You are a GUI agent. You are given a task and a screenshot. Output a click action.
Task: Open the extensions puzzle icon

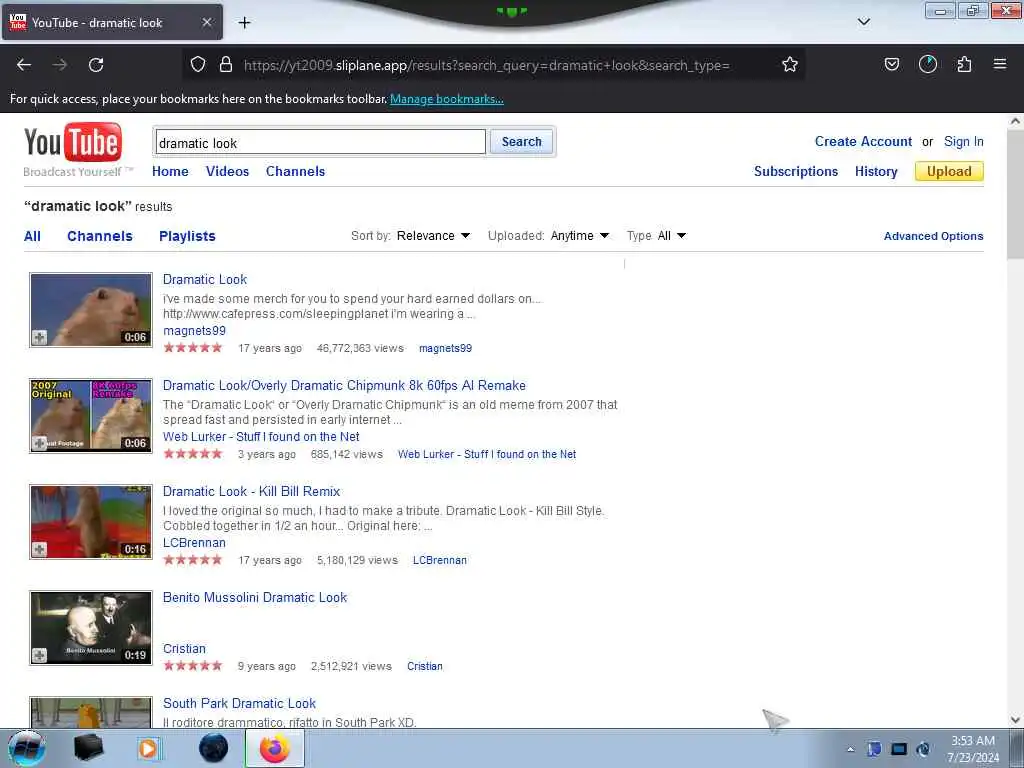click(x=964, y=65)
